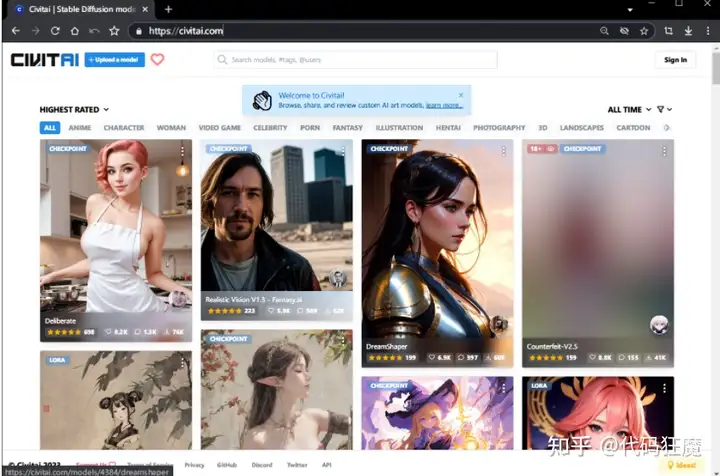
Task: Open the Twitter footer link
Action: 297,465
